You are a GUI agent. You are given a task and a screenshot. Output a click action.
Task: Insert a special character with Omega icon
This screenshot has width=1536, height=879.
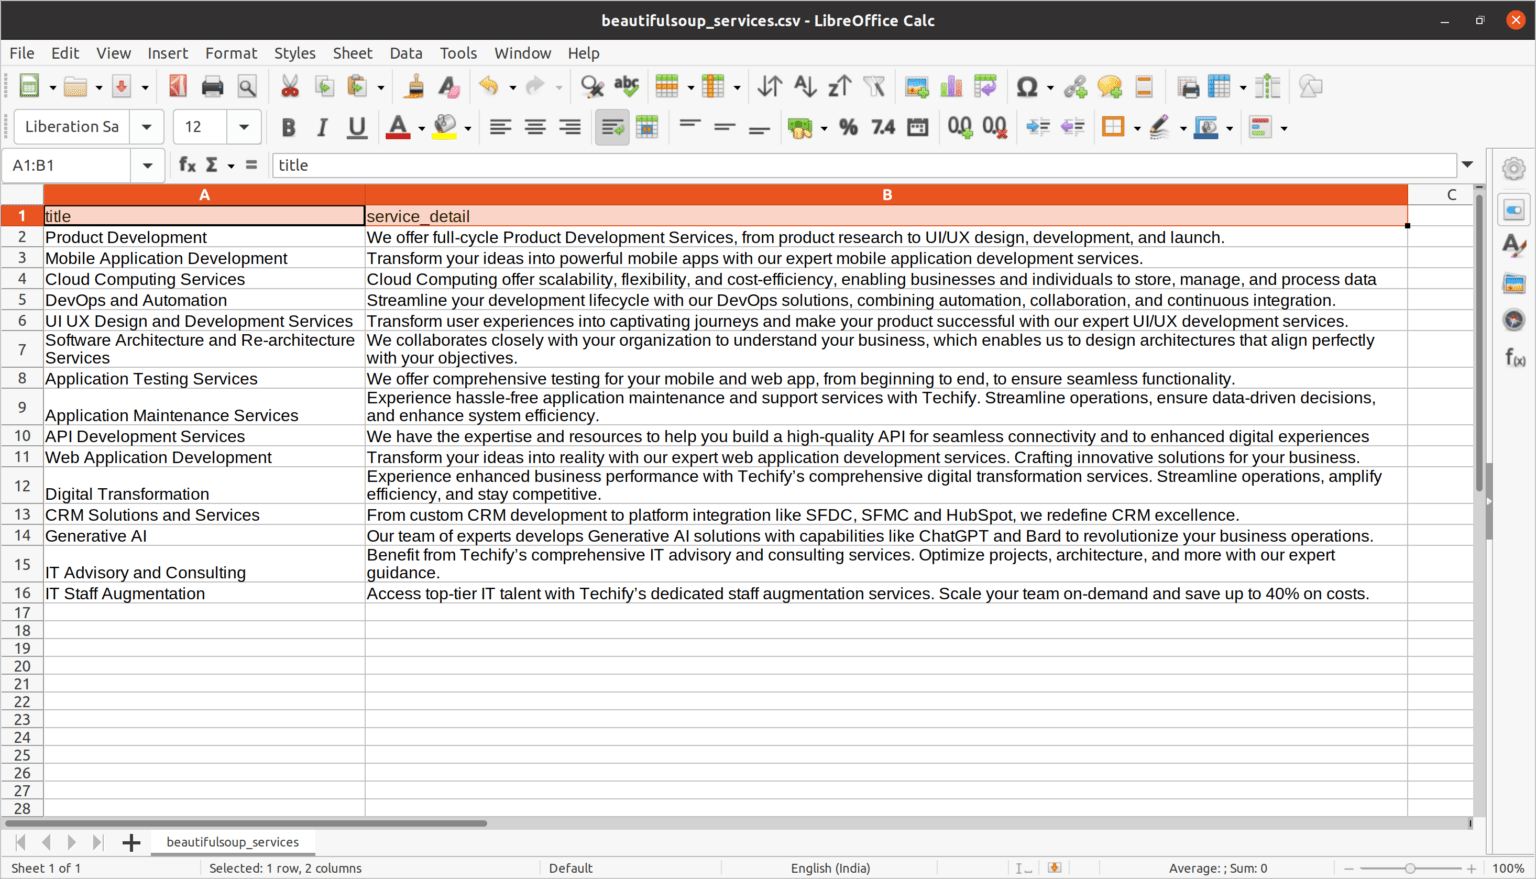[x=1026, y=87]
